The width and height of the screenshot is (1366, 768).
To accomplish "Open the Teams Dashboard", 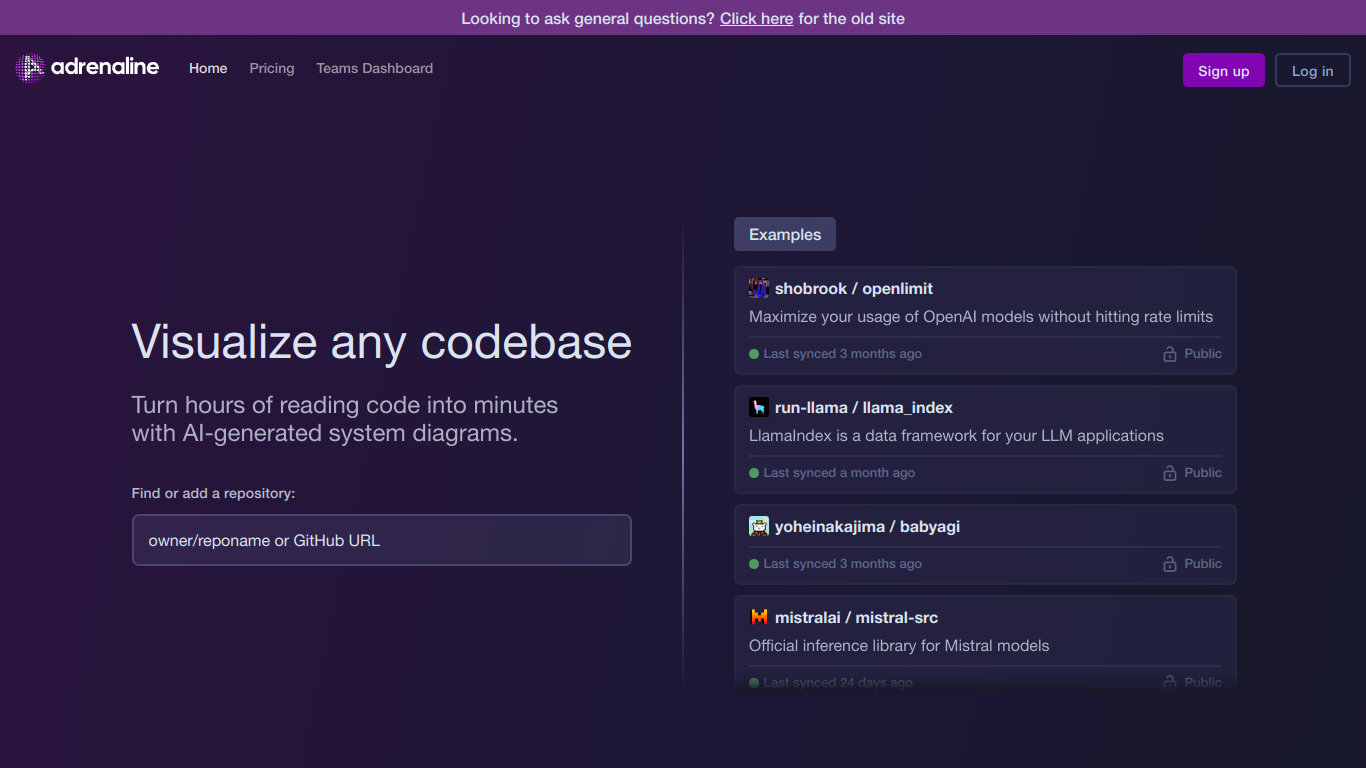I will (x=375, y=68).
